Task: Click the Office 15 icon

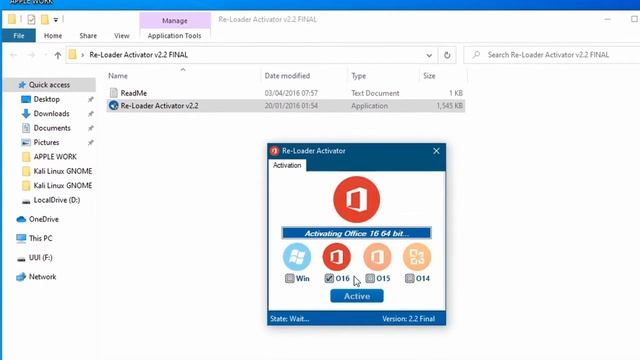Action: [377, 257]
